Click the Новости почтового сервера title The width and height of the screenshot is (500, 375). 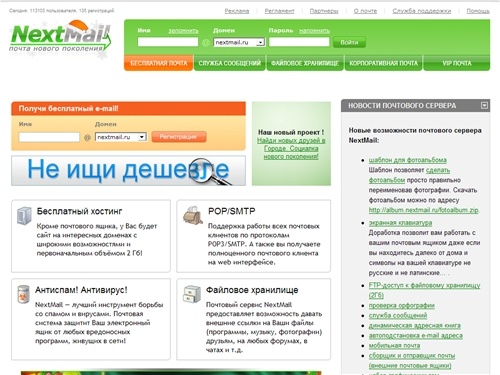click(402, 106)
